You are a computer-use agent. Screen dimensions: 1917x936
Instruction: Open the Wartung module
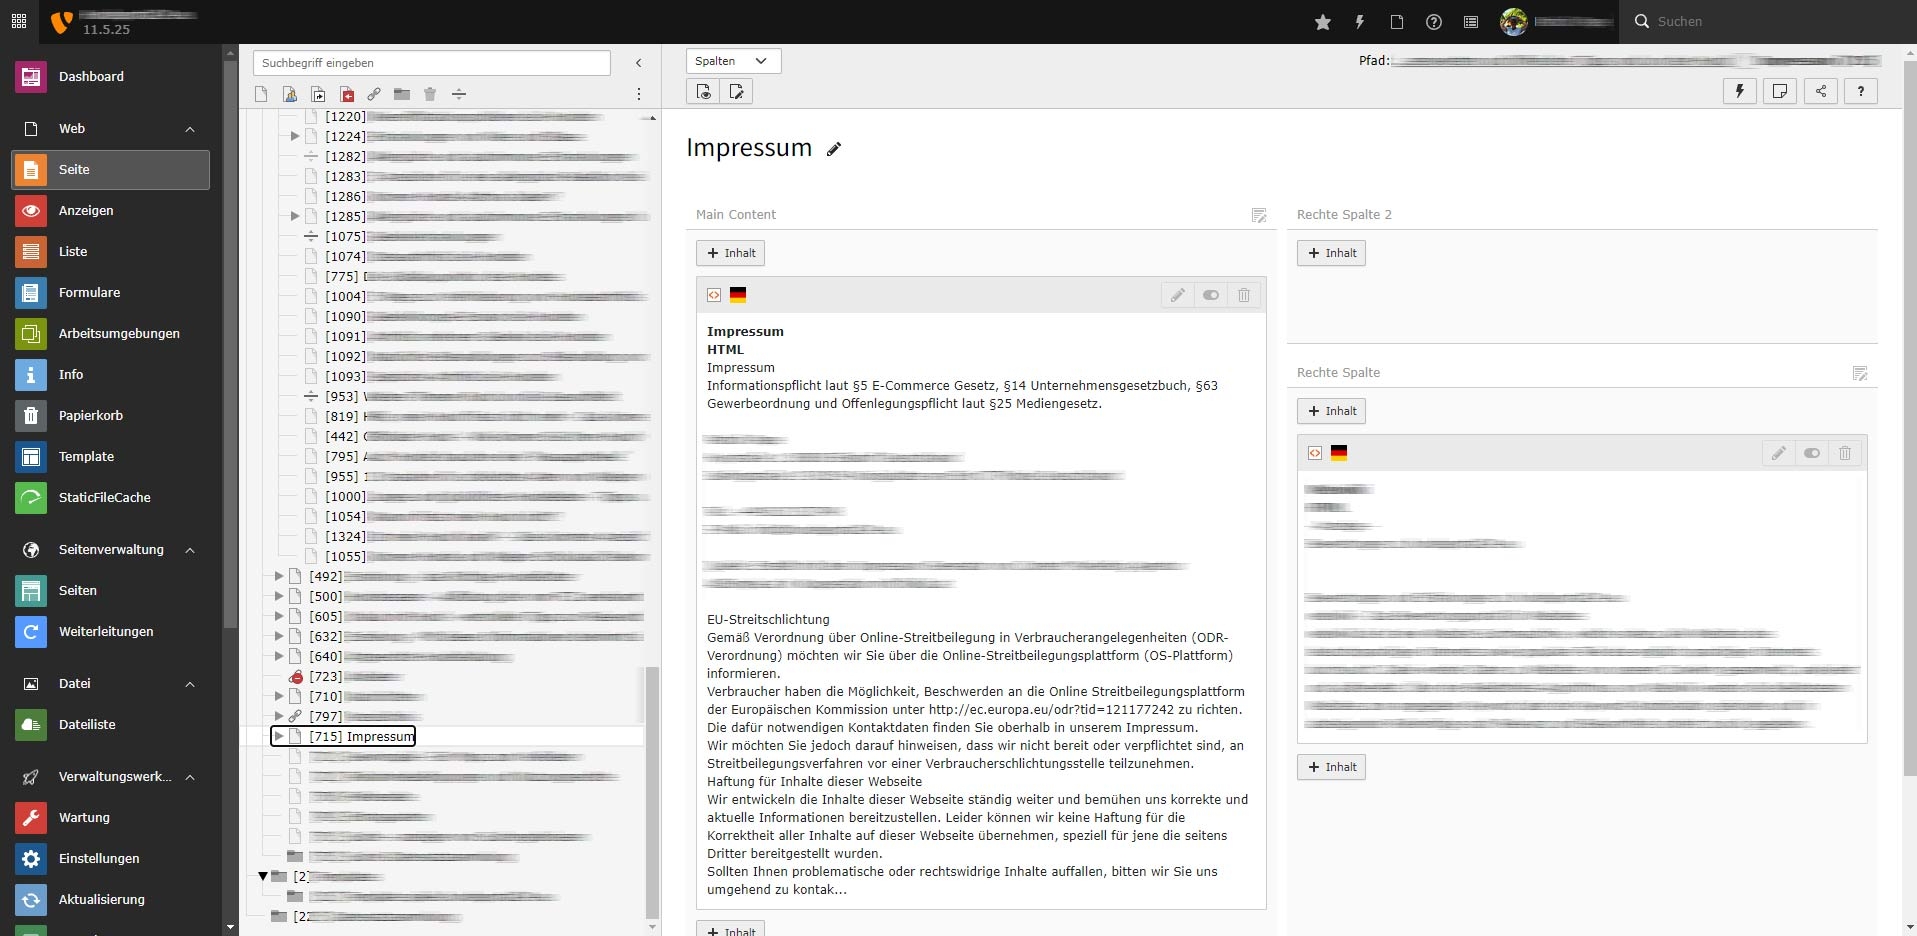click(110, 818)
